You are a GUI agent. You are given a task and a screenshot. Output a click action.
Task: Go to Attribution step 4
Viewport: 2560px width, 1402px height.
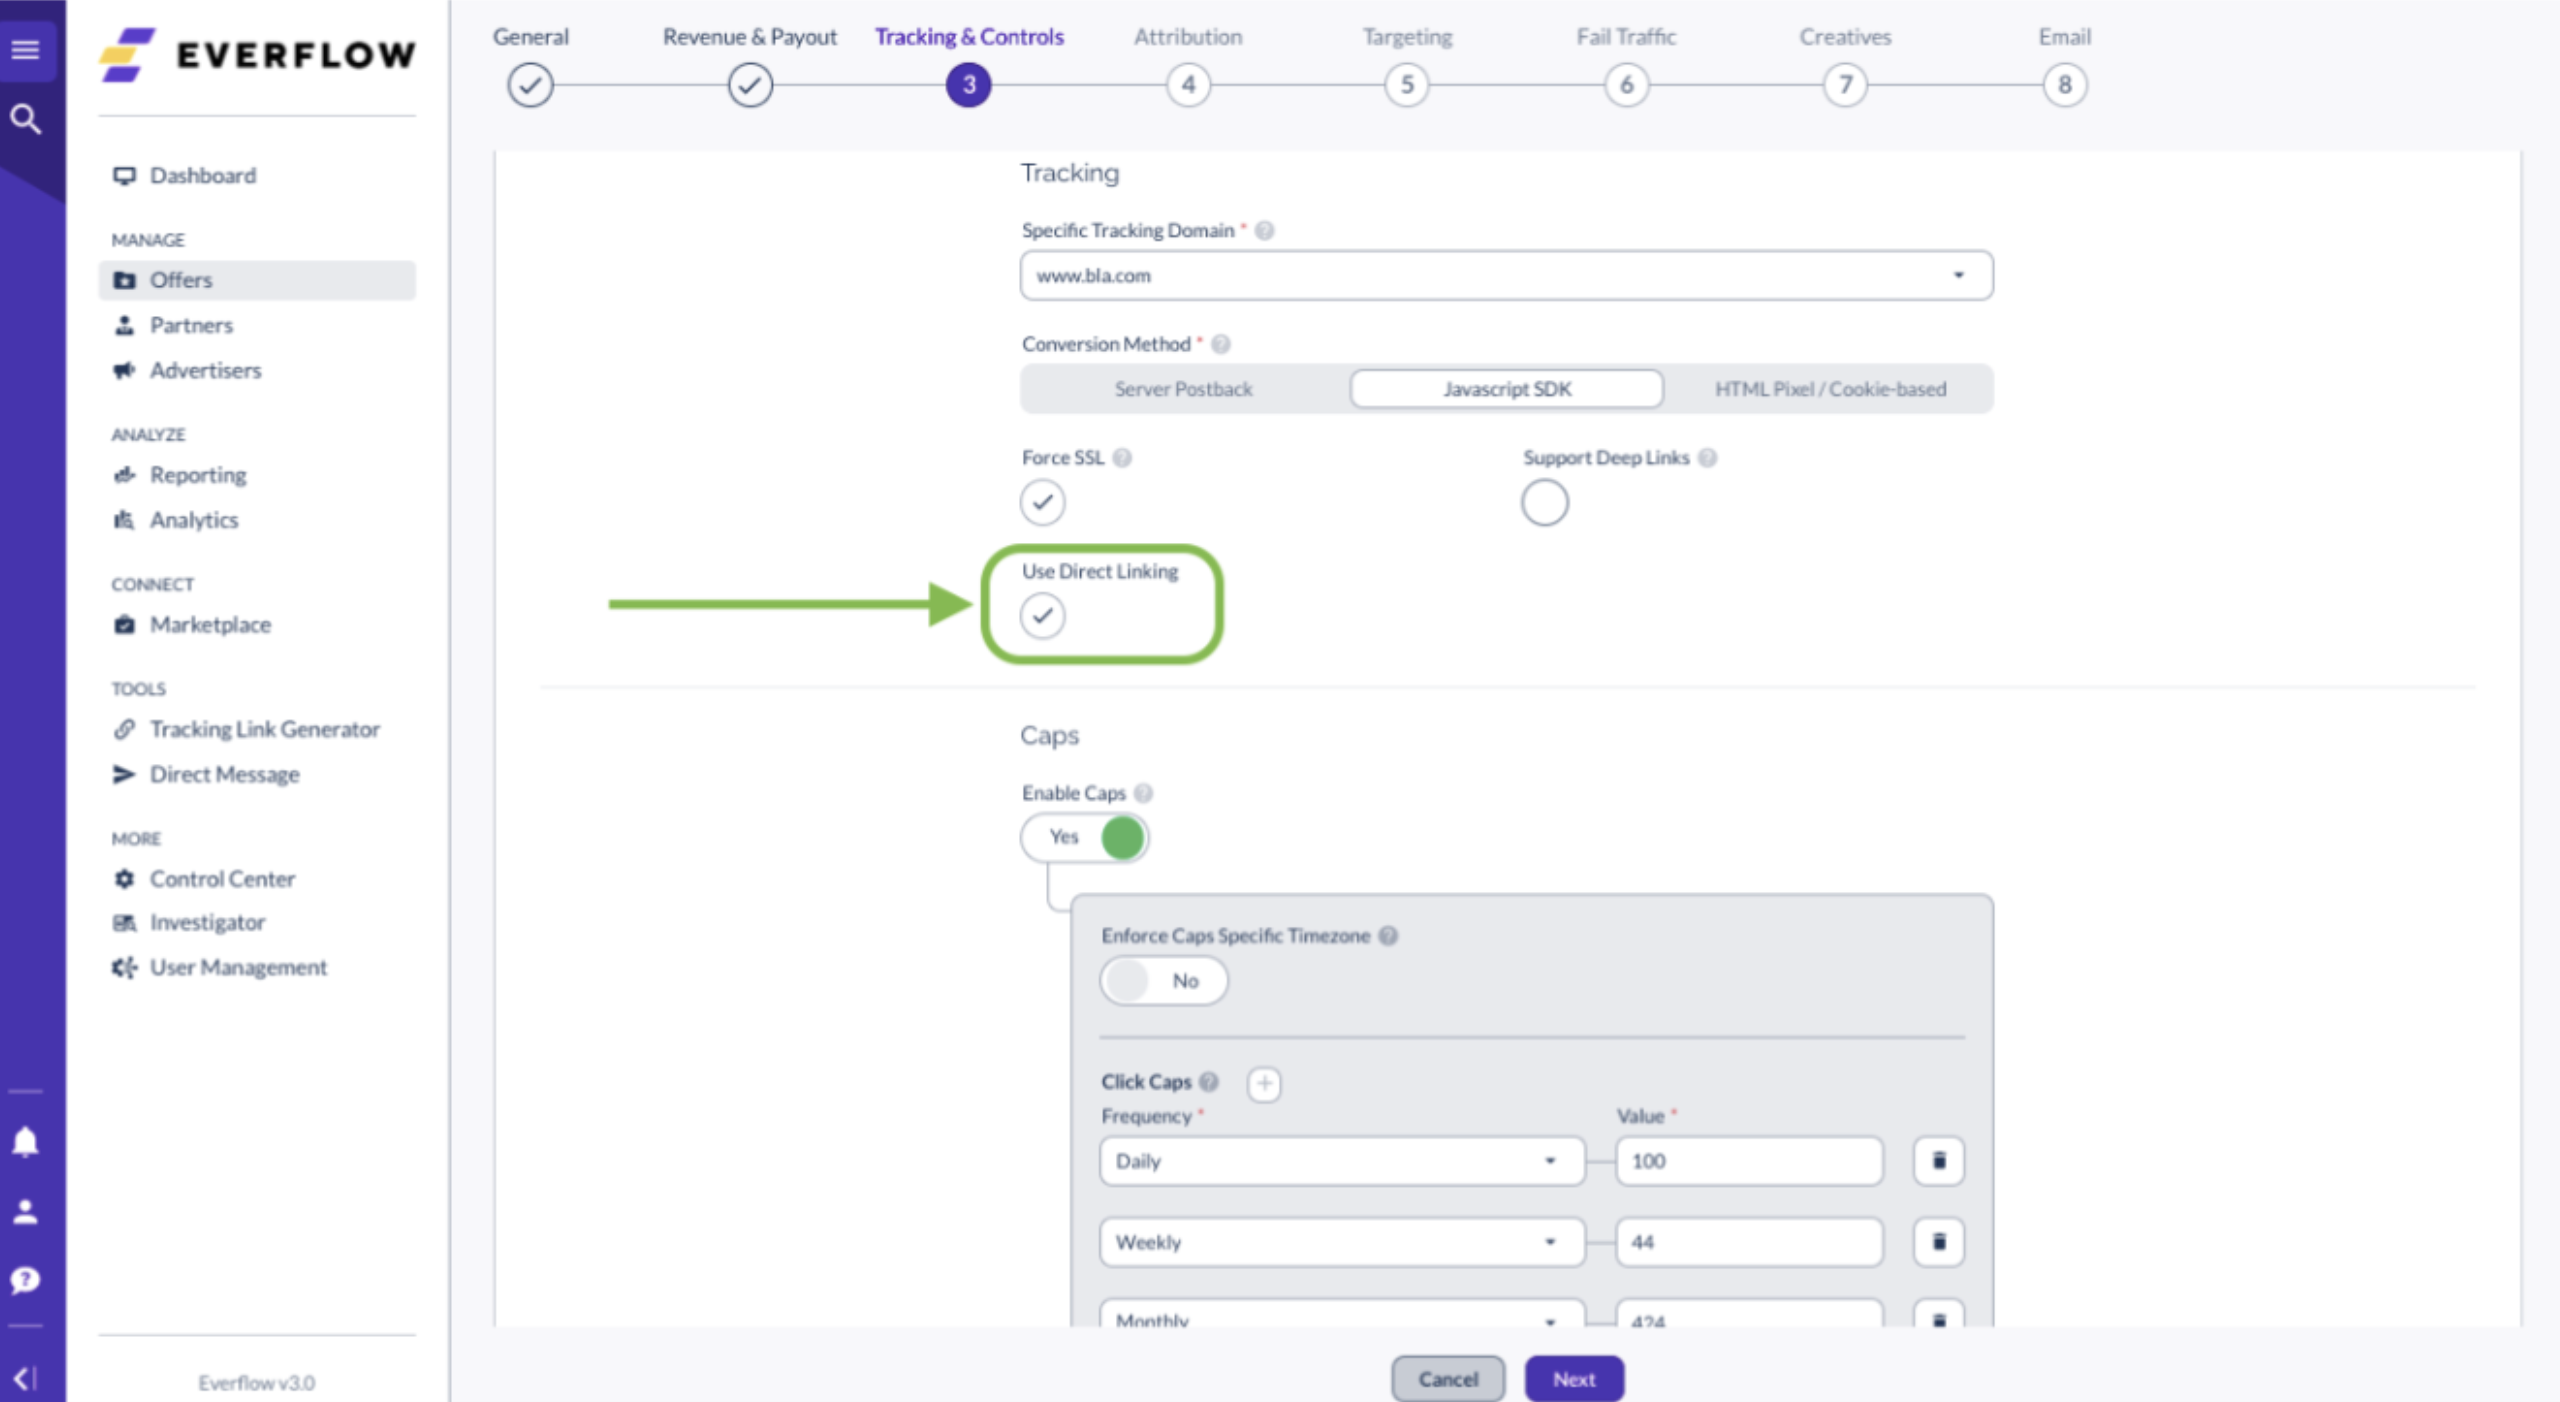click(x=1188, y=85)
